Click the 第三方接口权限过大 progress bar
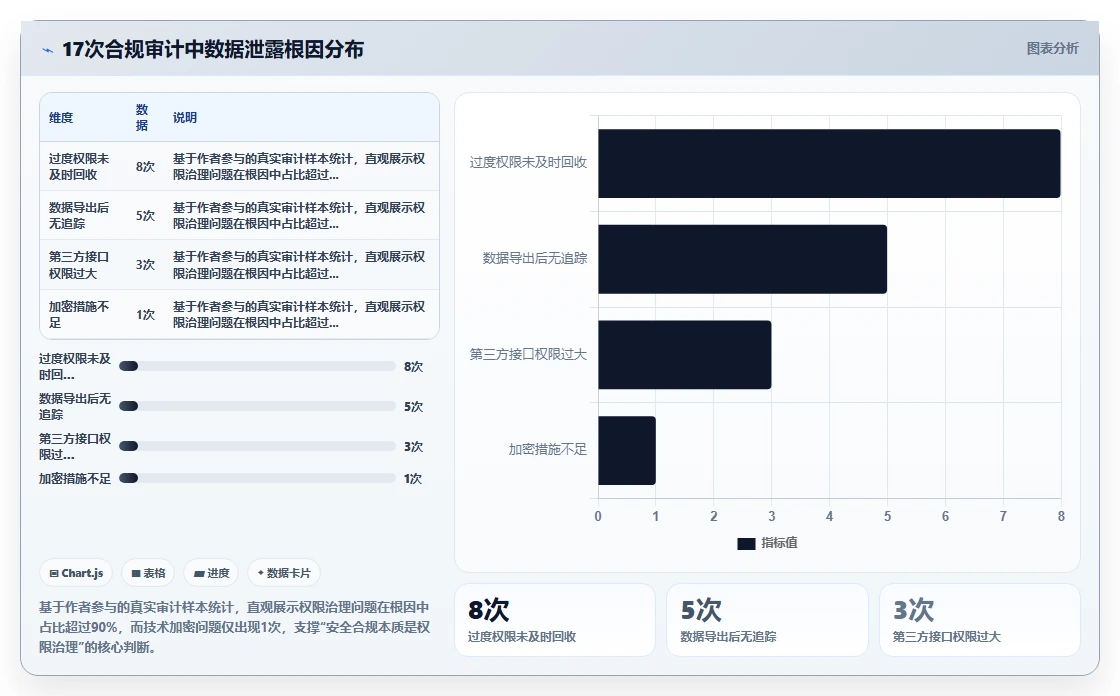The image size is (1120, 696). click(257, 447)
